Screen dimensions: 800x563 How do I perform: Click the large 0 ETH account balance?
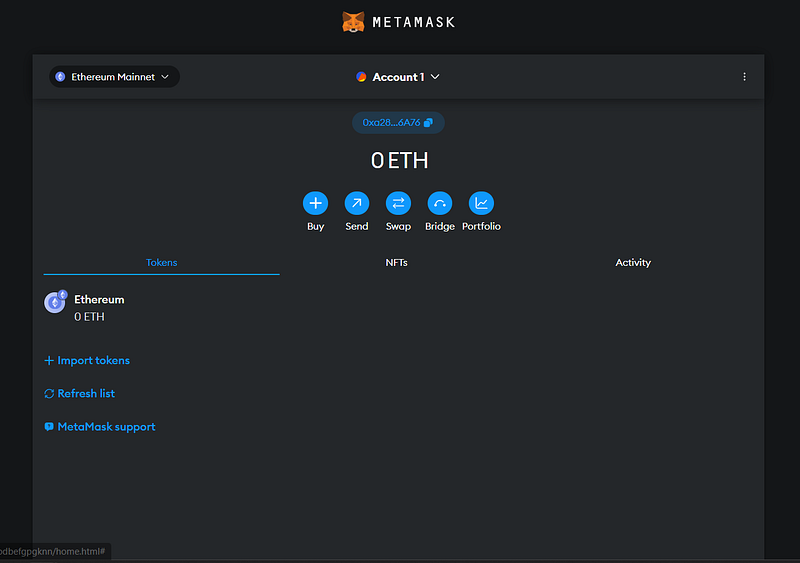399,160
